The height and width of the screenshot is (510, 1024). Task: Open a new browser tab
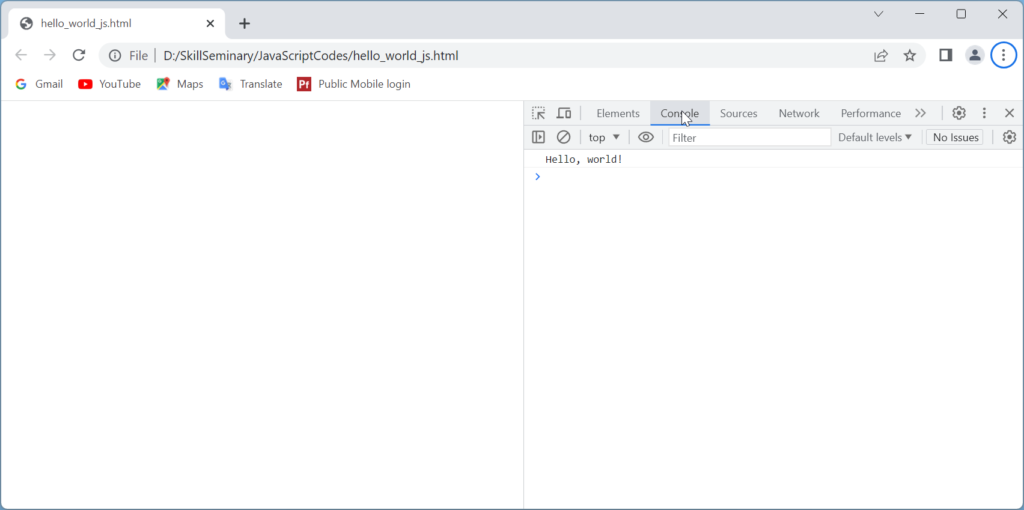click(x=244, y=24)
